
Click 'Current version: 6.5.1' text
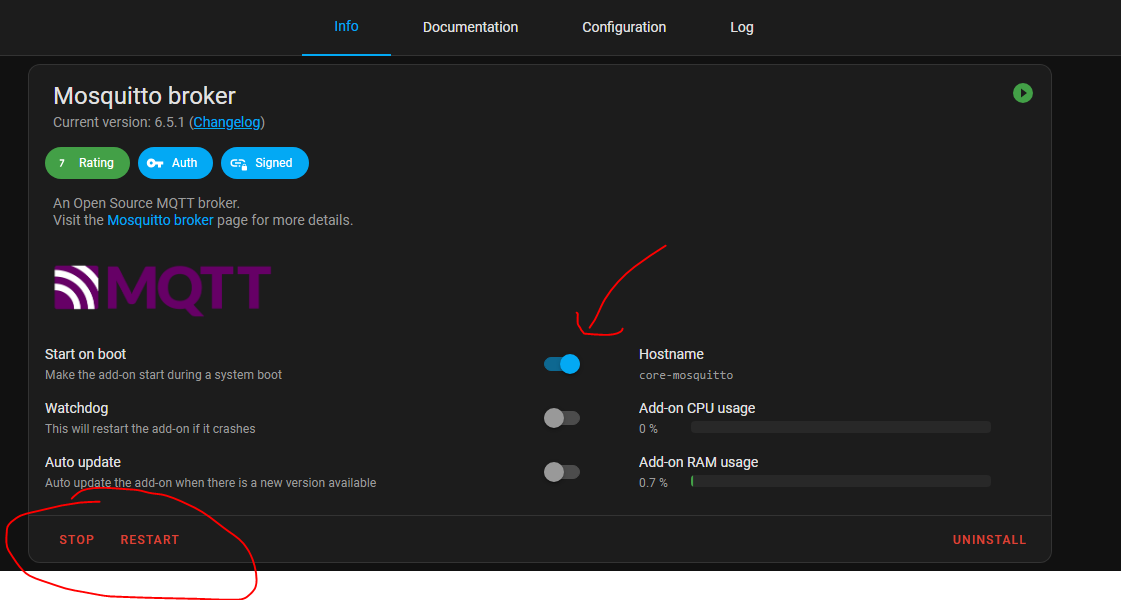tap(119, 122)
